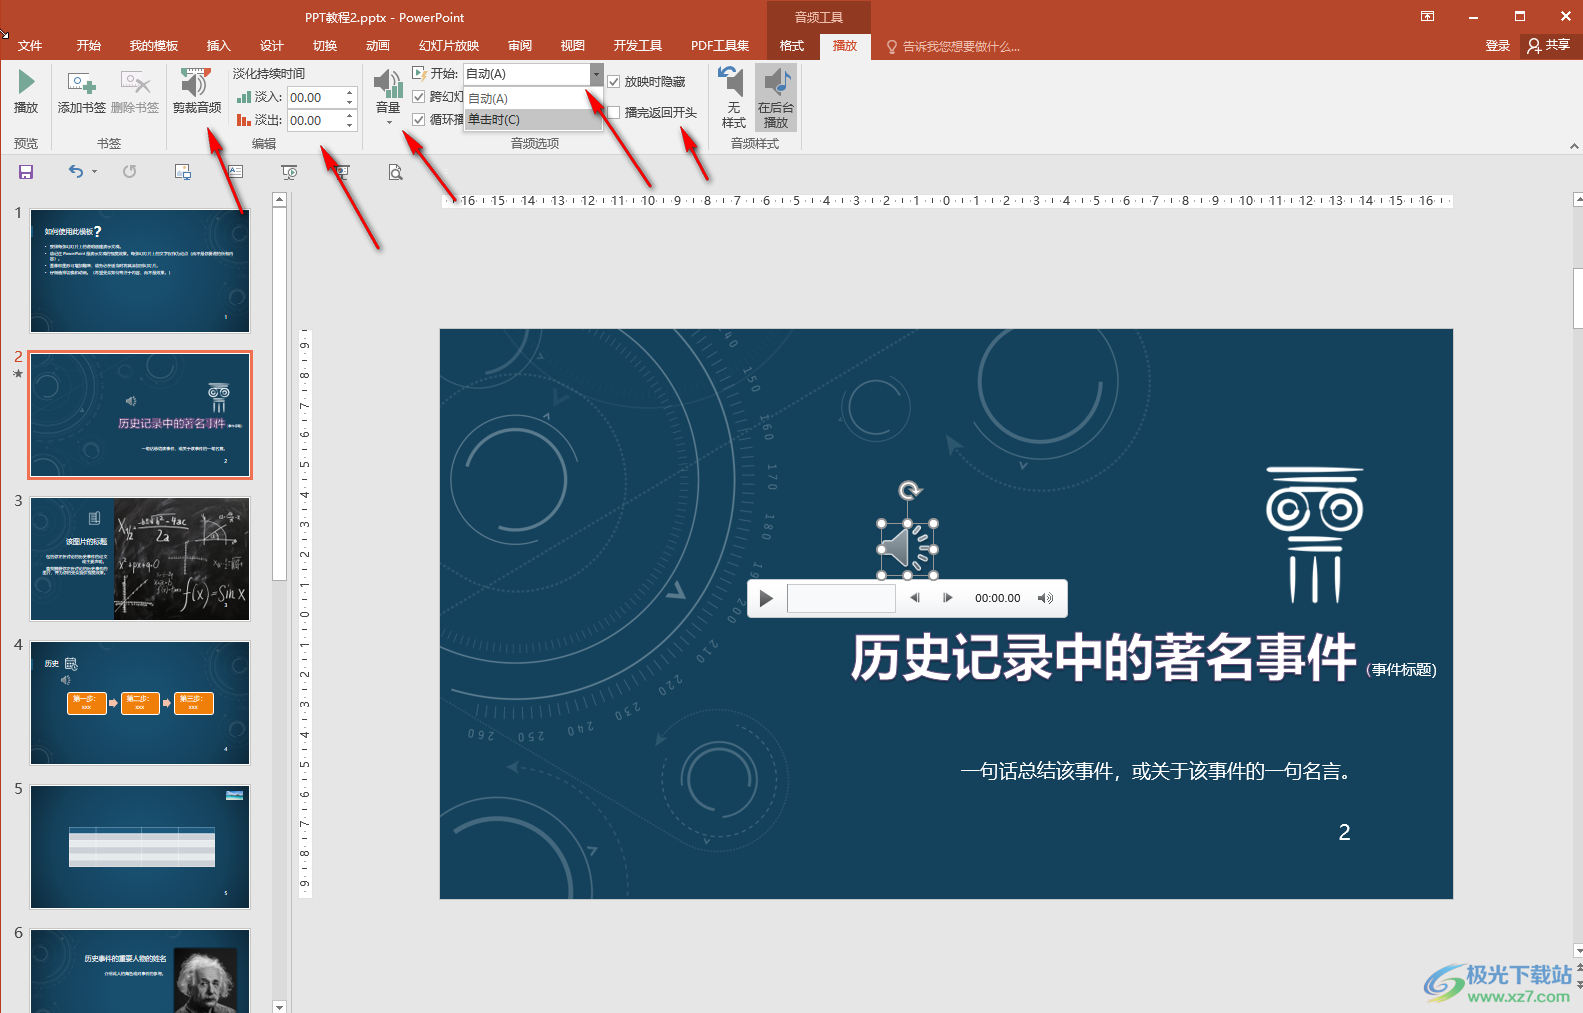The height and width of the screenshot is (1013, 1583).
Task: Click the redo icon in quick access toolbar
Action: pos(129,172)
